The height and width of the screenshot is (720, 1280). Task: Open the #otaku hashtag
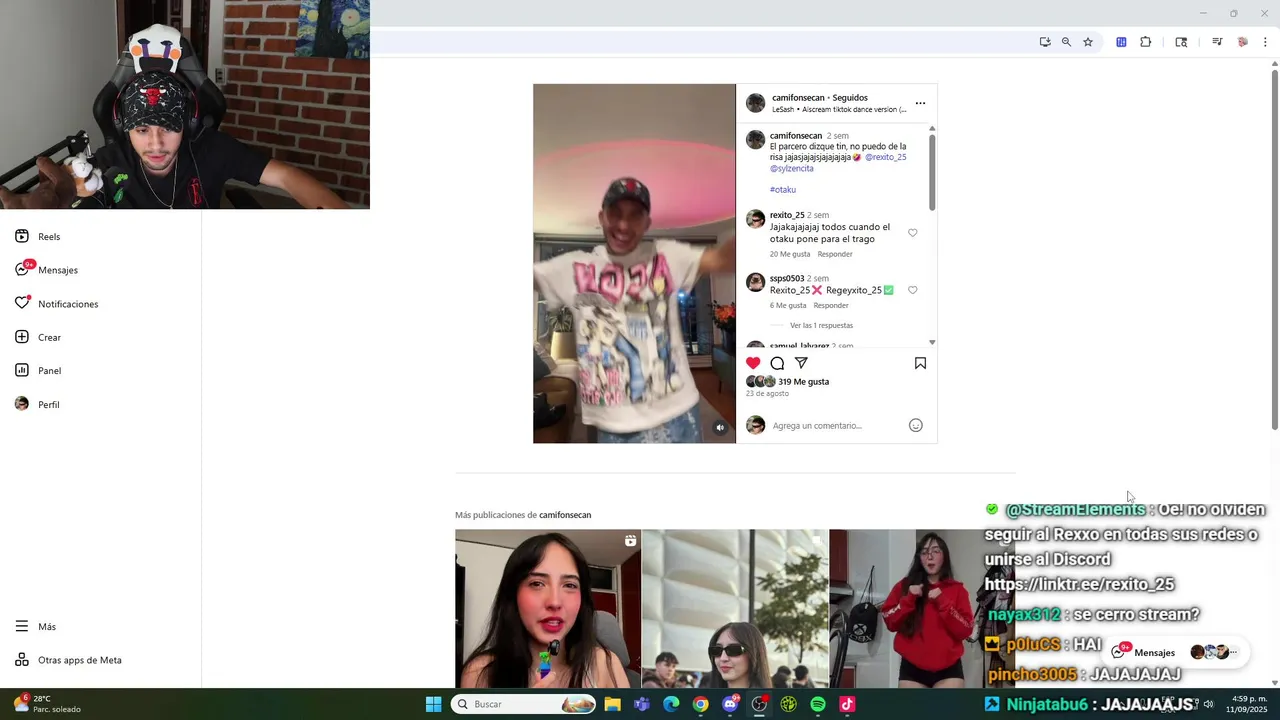(x=783, y=189)
